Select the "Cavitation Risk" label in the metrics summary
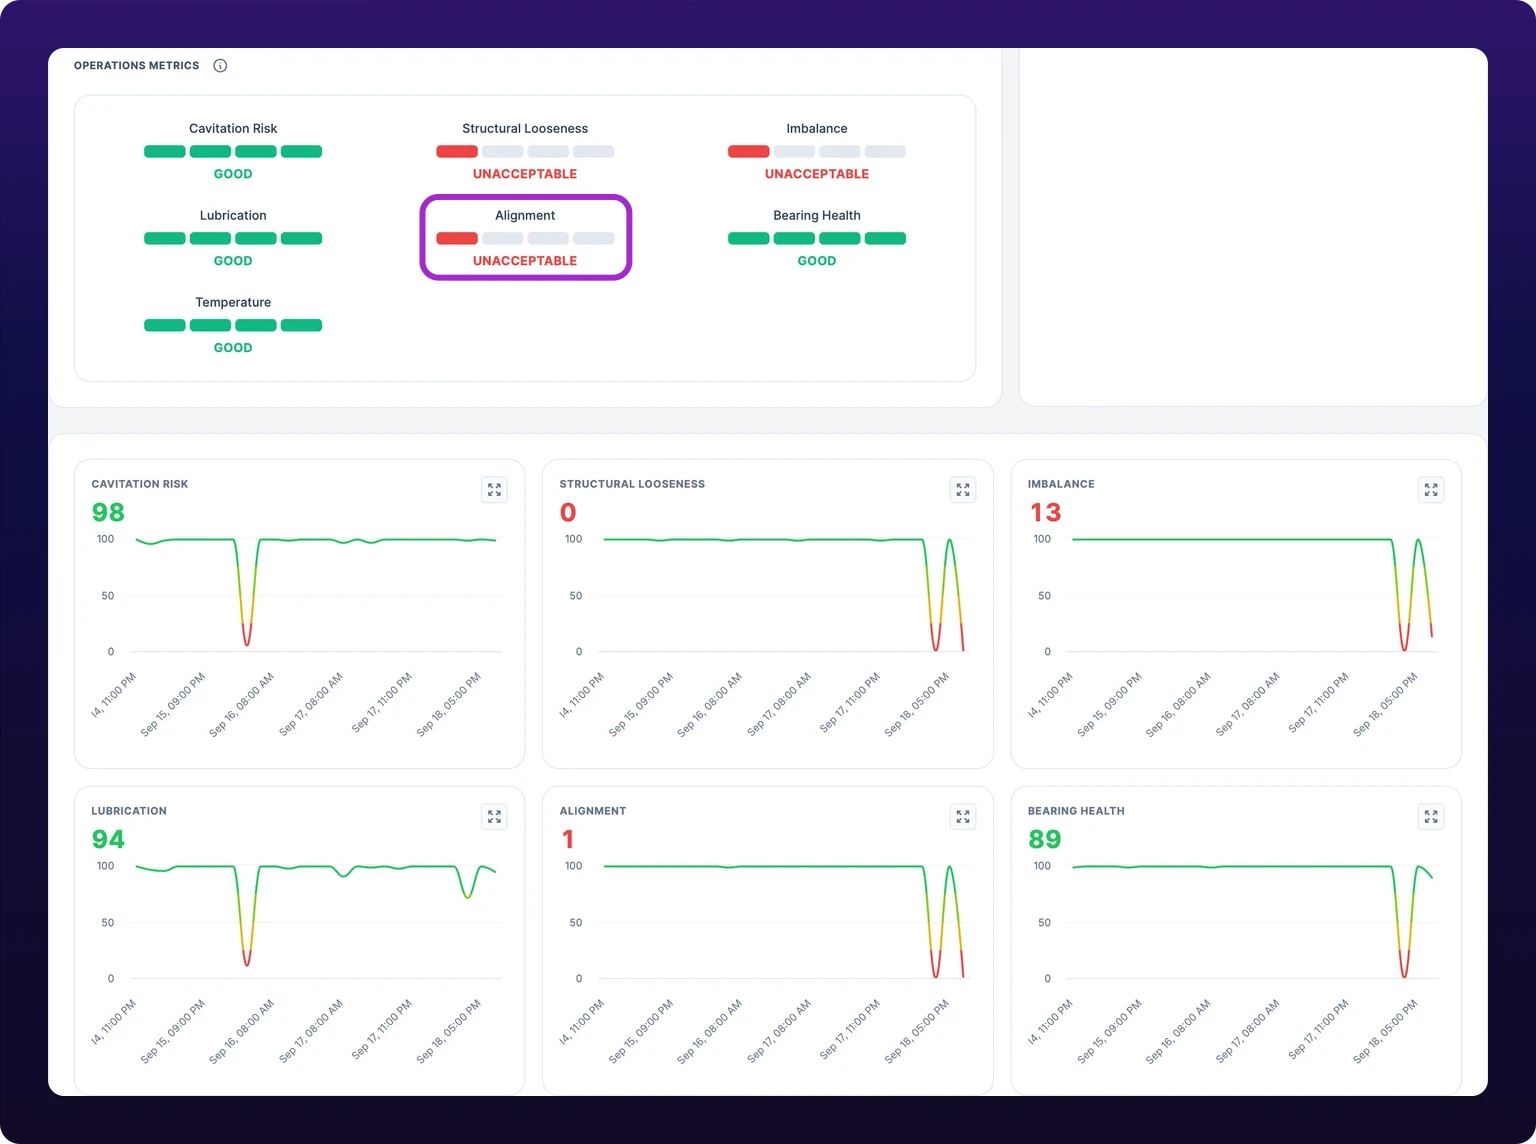 (x=233, y=129)
